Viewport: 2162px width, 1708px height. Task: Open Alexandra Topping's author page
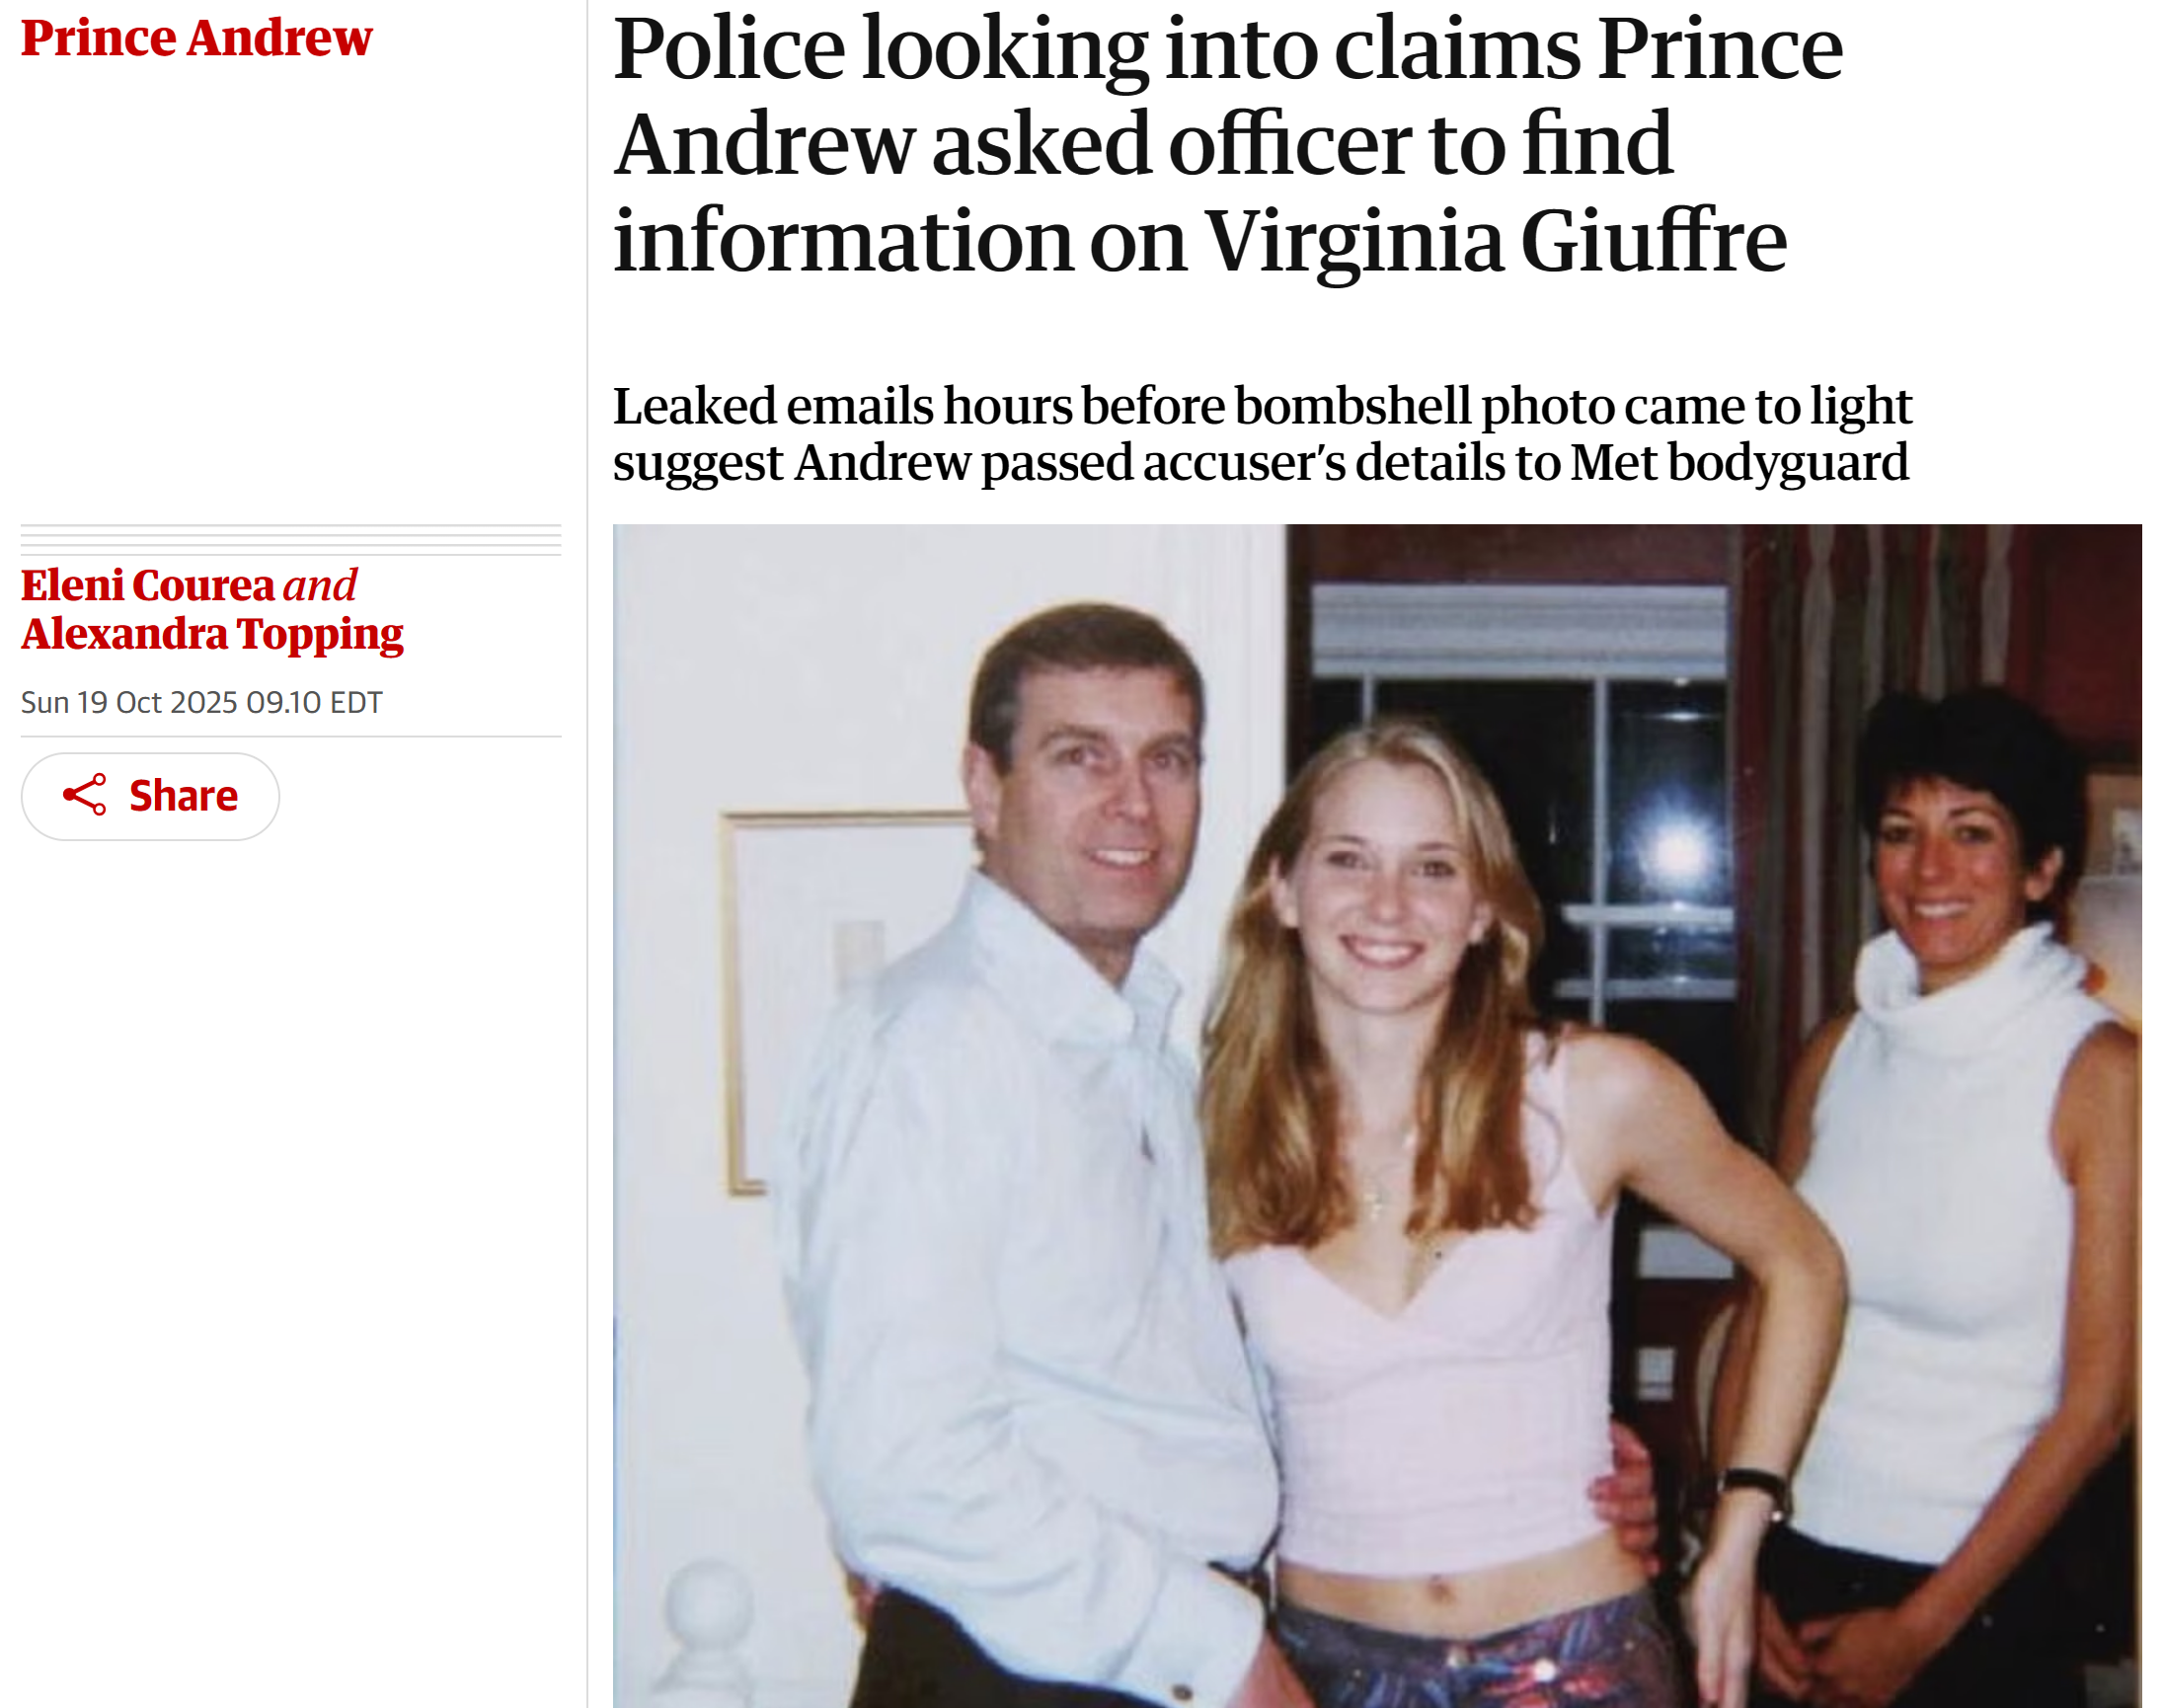212,634
